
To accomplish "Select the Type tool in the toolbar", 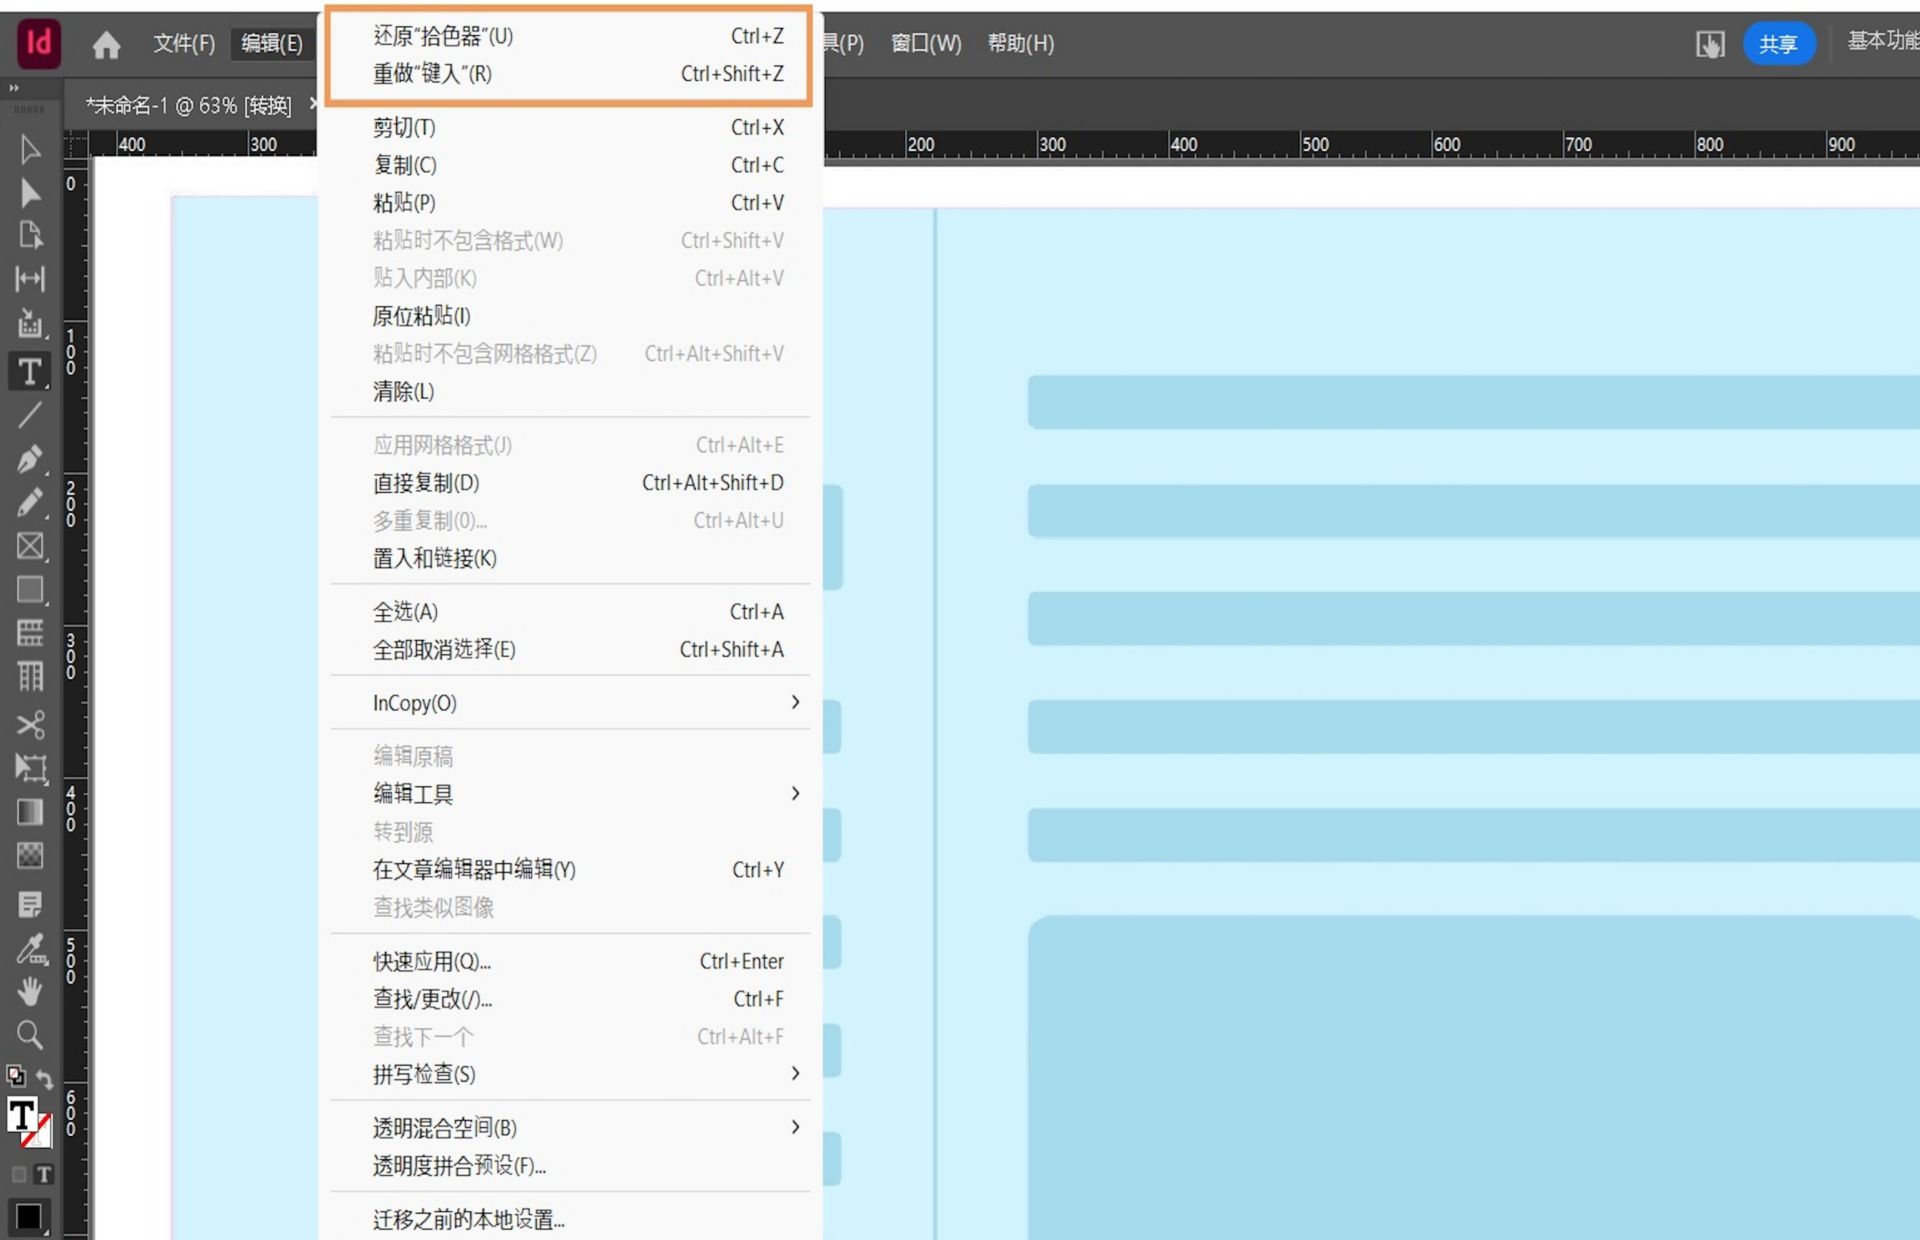I will (x=29, y=372).
